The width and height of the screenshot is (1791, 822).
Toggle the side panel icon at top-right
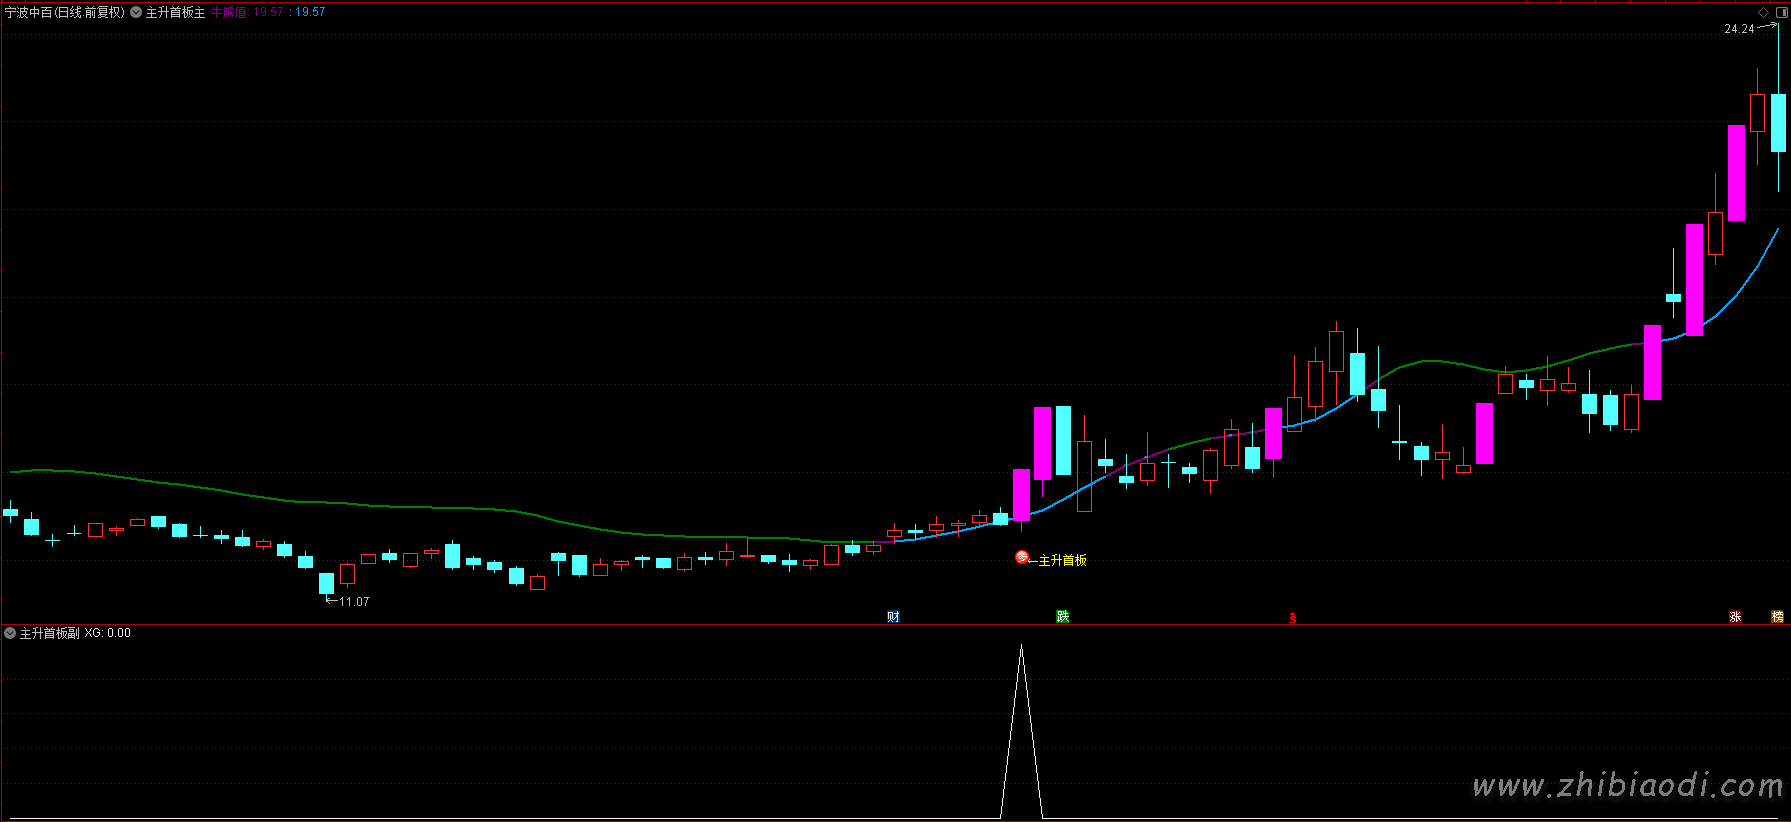pyautogui.click(x=1781, y=12)
